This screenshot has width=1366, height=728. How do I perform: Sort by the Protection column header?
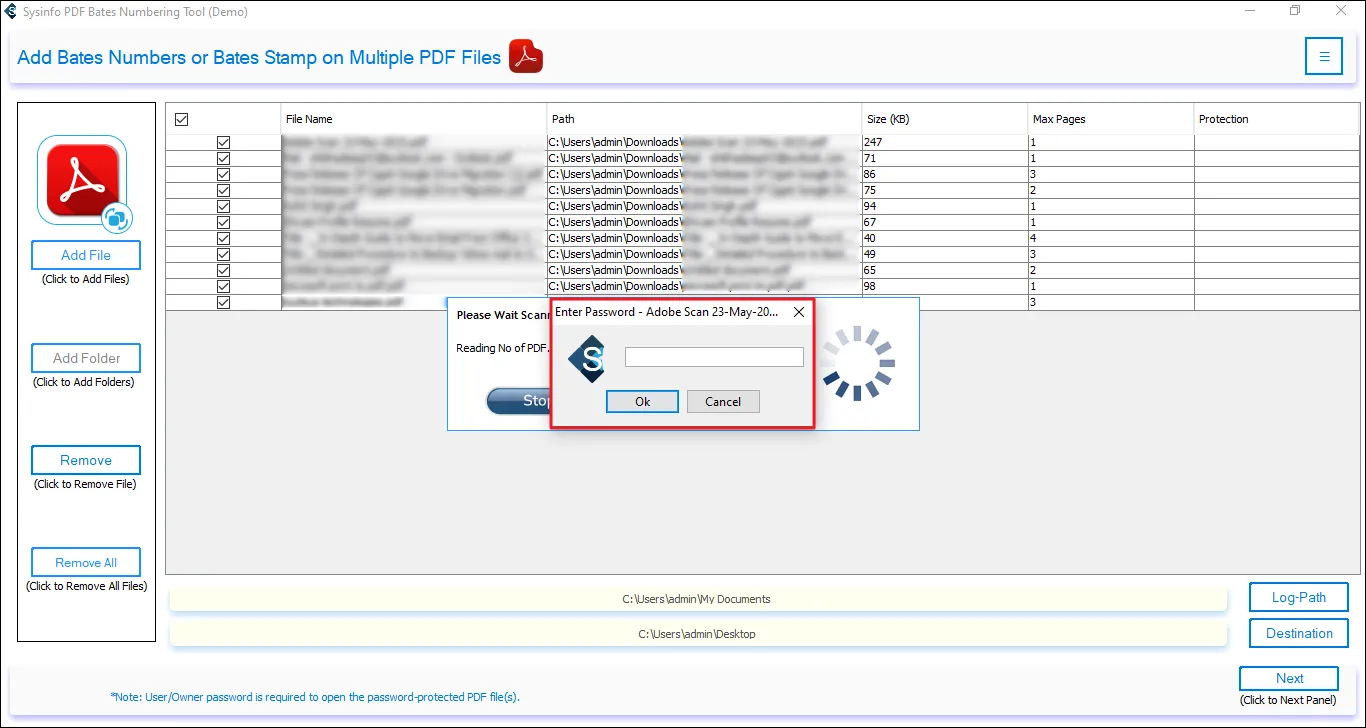1277,119
